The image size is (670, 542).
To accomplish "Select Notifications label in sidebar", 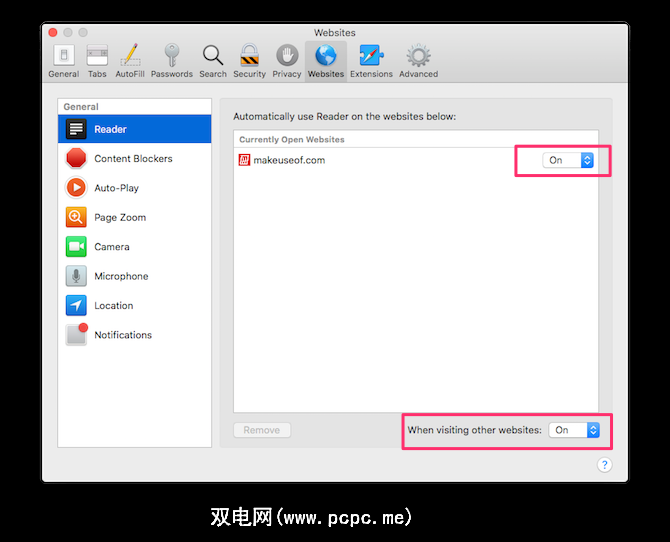I will click(123, 335).
